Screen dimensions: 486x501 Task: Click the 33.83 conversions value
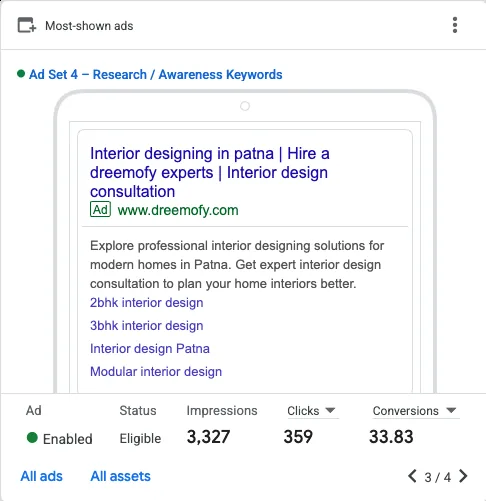coord(391,437)
